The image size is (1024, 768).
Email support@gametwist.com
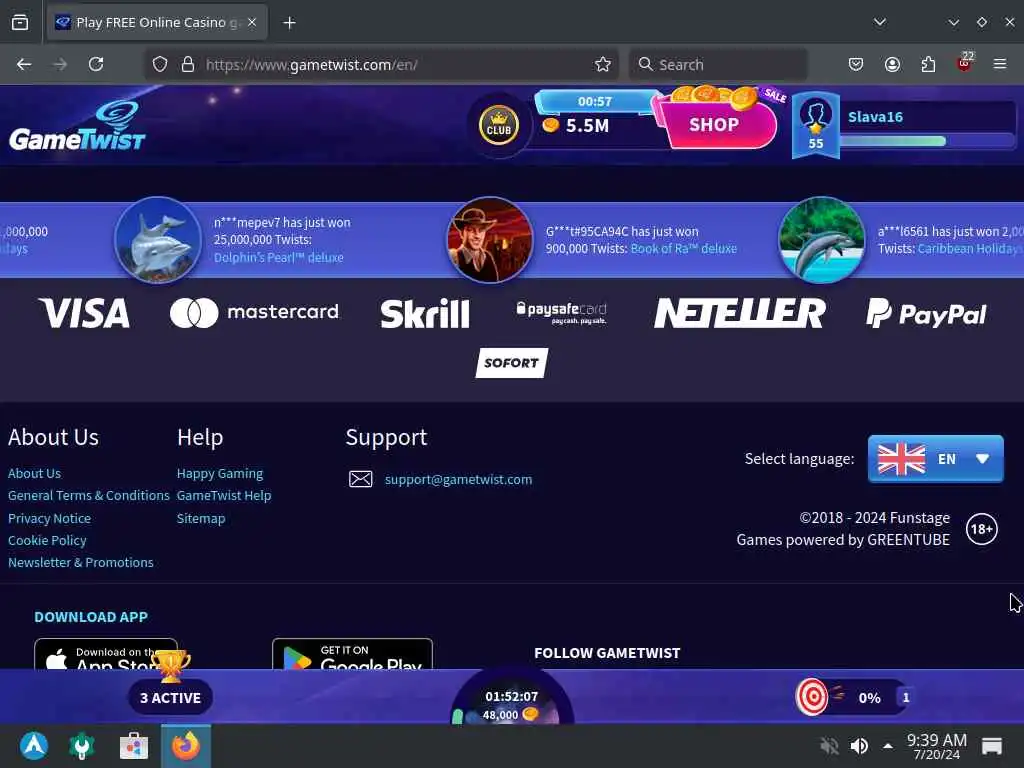point(458,479)
